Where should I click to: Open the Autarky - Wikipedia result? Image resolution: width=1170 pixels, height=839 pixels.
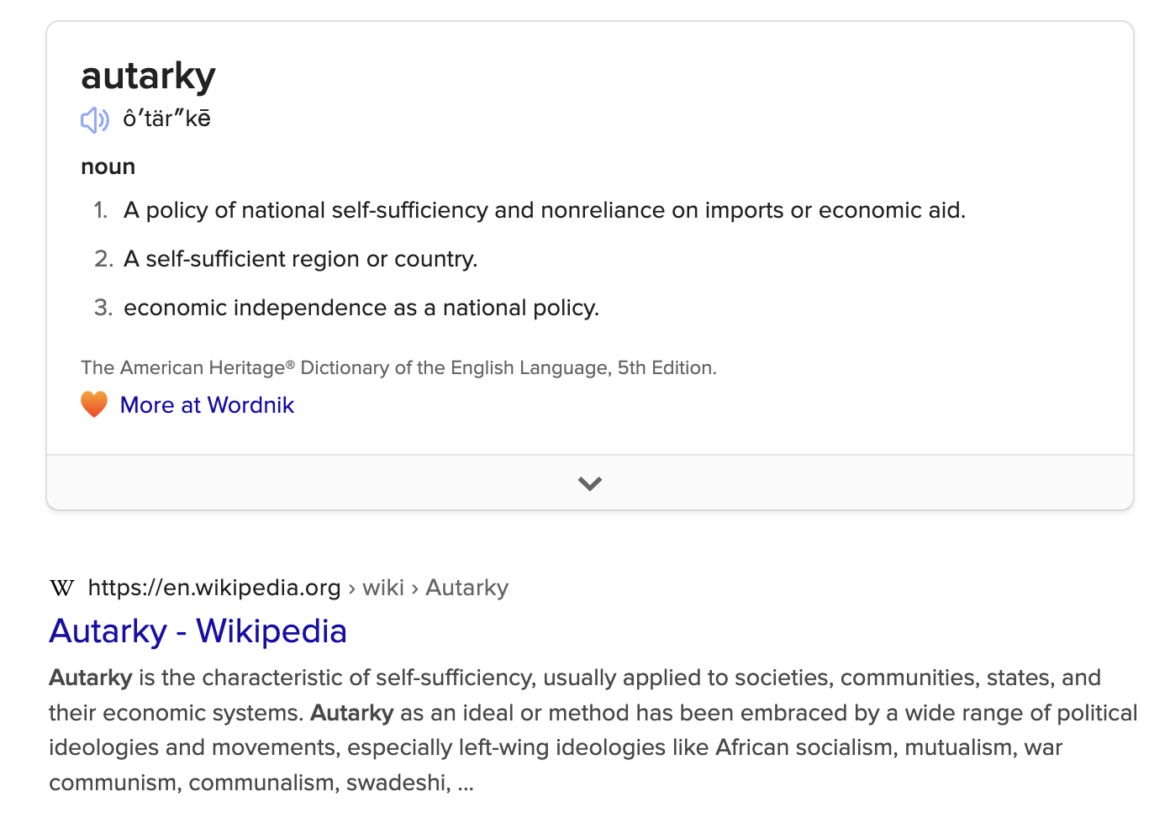198,631
